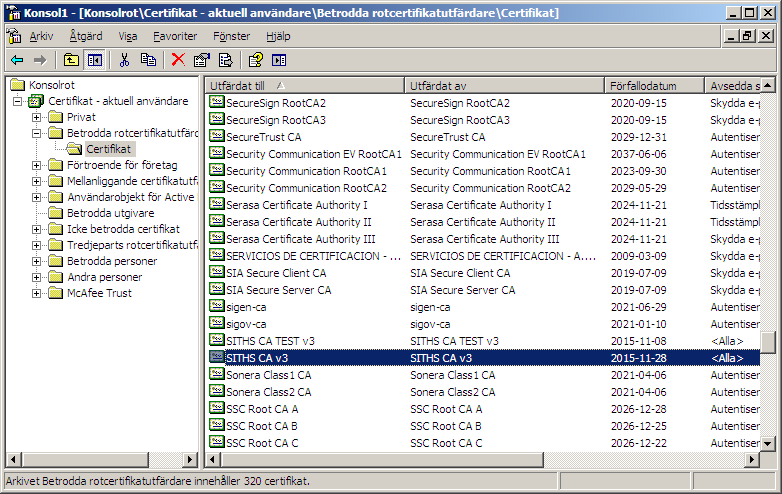Open the Fönster menu
This screenshot has height=494, width=782.
(231, 36)
